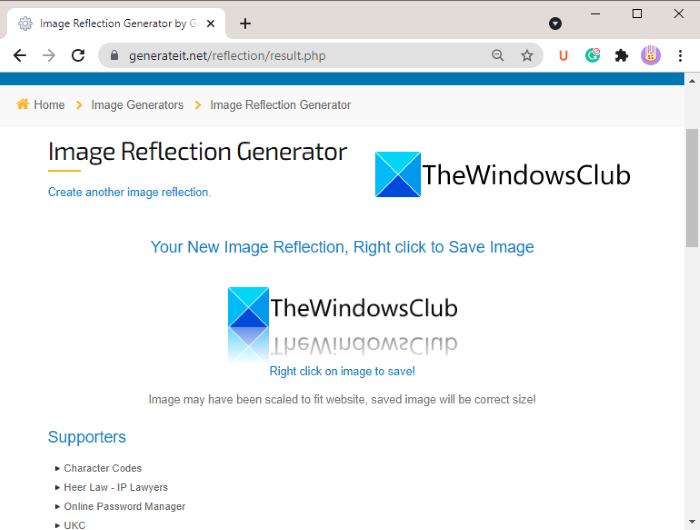Screen dimensions: 700x530
Task: Minimize the Chrome window
Action: pyautogui.click(x=595, y=14)
